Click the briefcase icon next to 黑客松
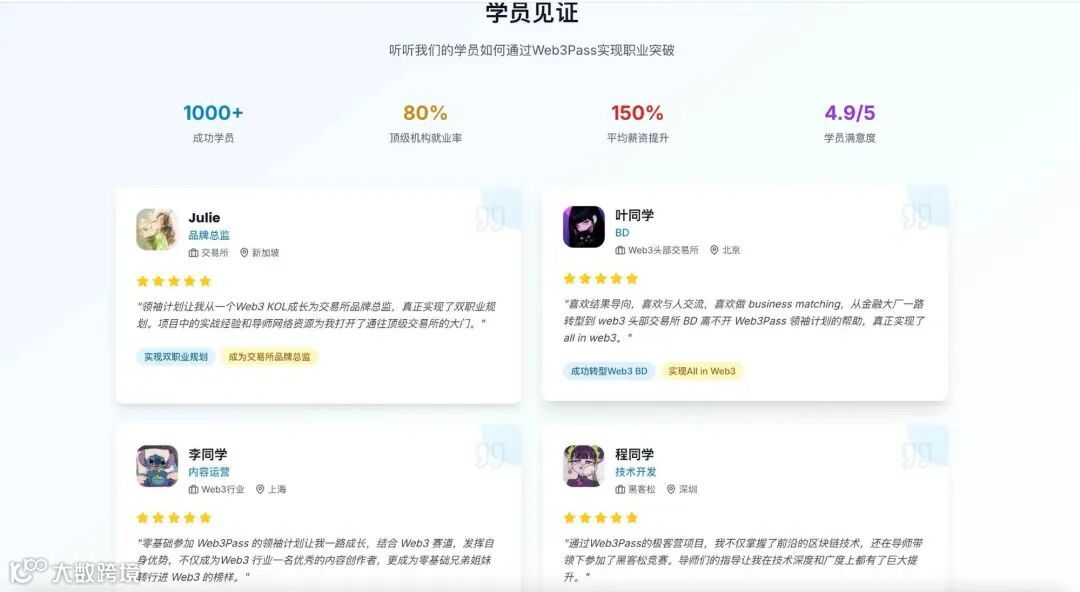This screenshot has height=592, width=1080. click(x=620, y=489)
